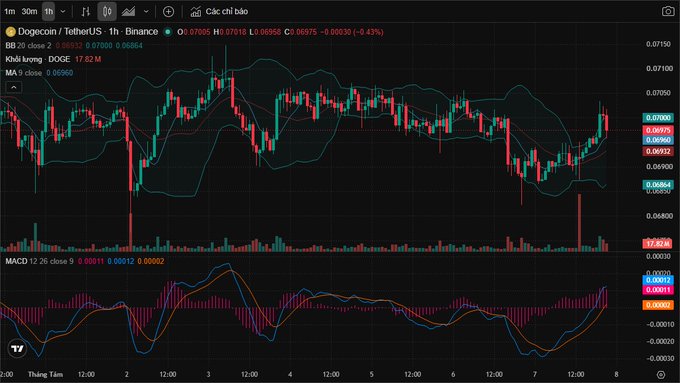
Task: Open Các chỉ báo indicators menu
Action: pyautogui.click(x=219, y=12)
